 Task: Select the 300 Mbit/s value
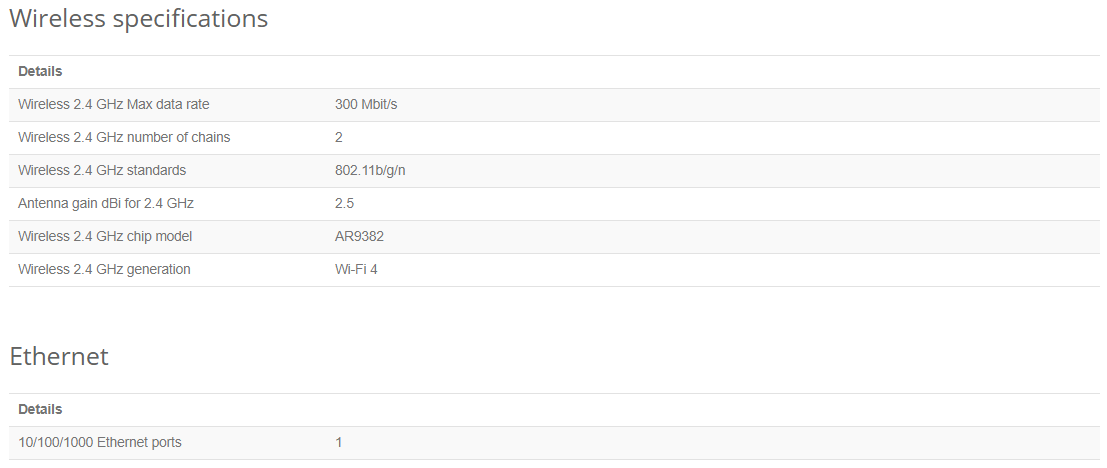(x=366, y=104)
